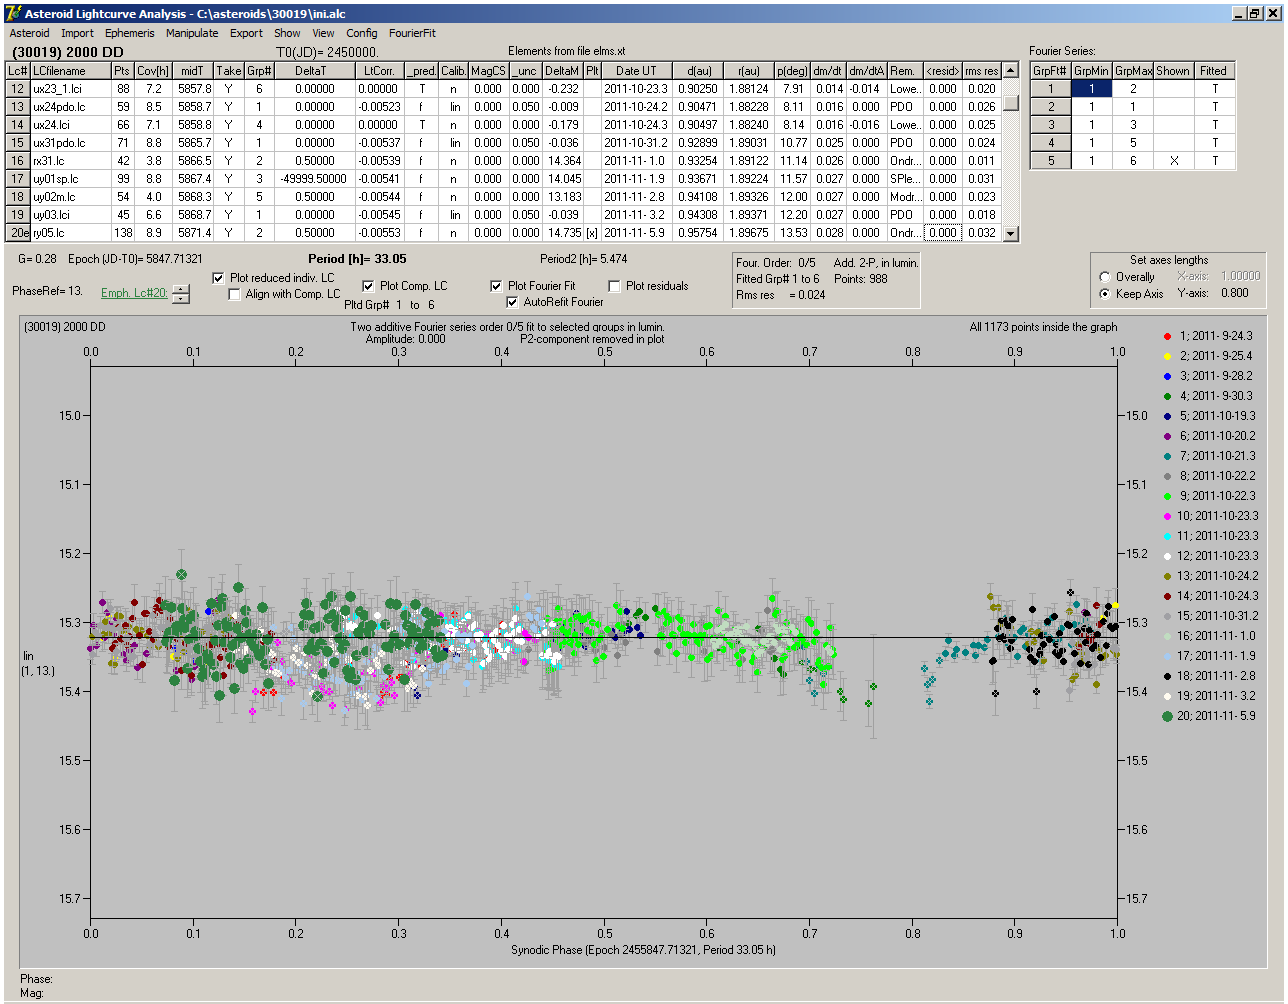This screenshot has width=1288, height=1004.
Task: Click the [x] Plt marker in row 20
Action: (x=592, y=233)
